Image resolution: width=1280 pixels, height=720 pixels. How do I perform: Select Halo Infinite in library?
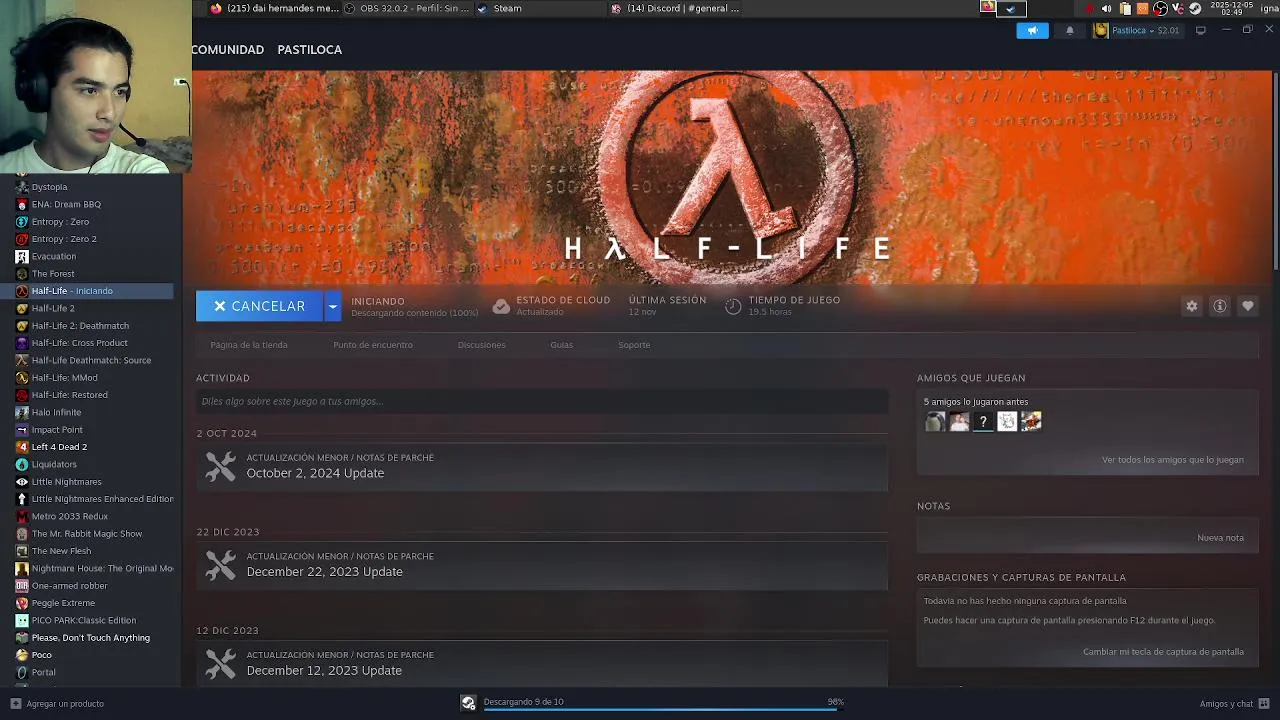pyautogui.click(x=94, y=412)
